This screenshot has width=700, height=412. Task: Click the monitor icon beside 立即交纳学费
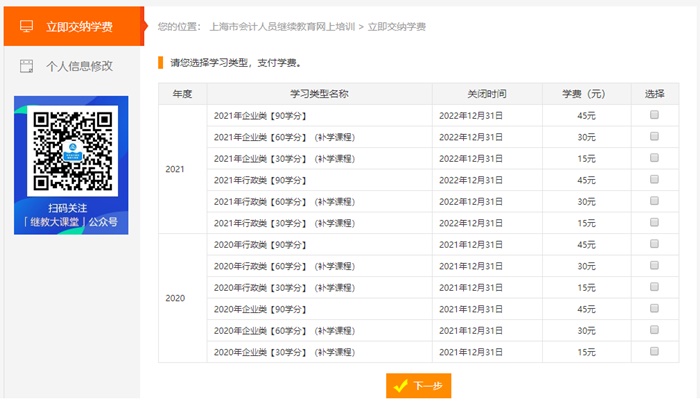(x=26, y=26)
